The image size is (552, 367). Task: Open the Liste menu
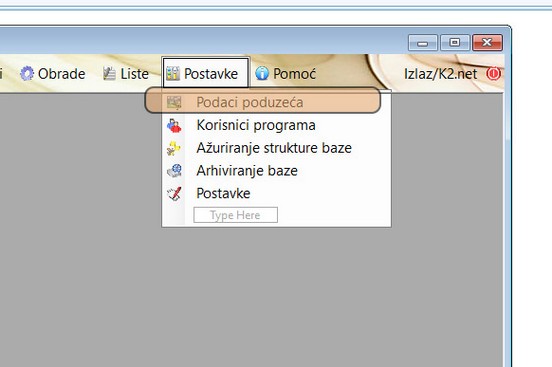tap(126, 74)
